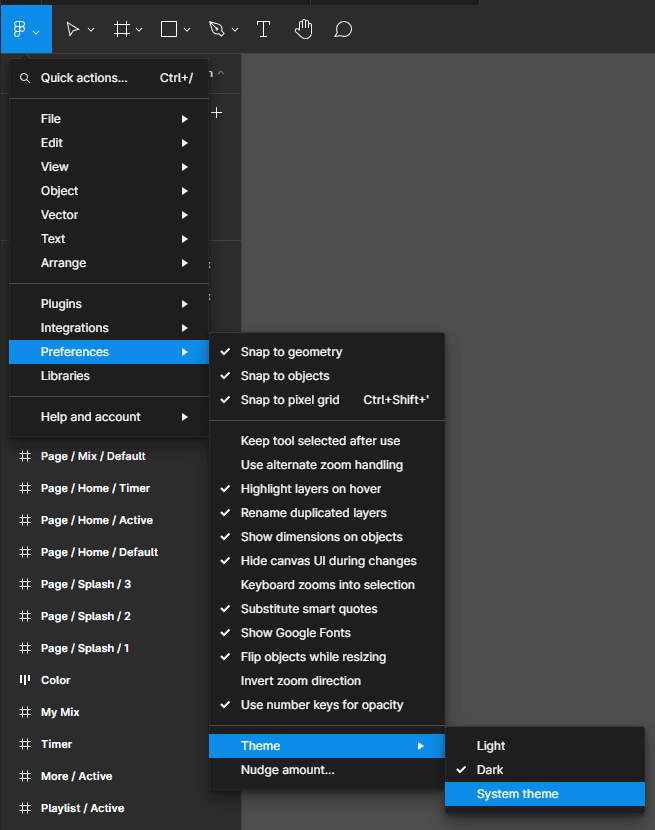Disable Highlight layers on hover
This screenshot has height=830, width=655.
pos(310,489)
